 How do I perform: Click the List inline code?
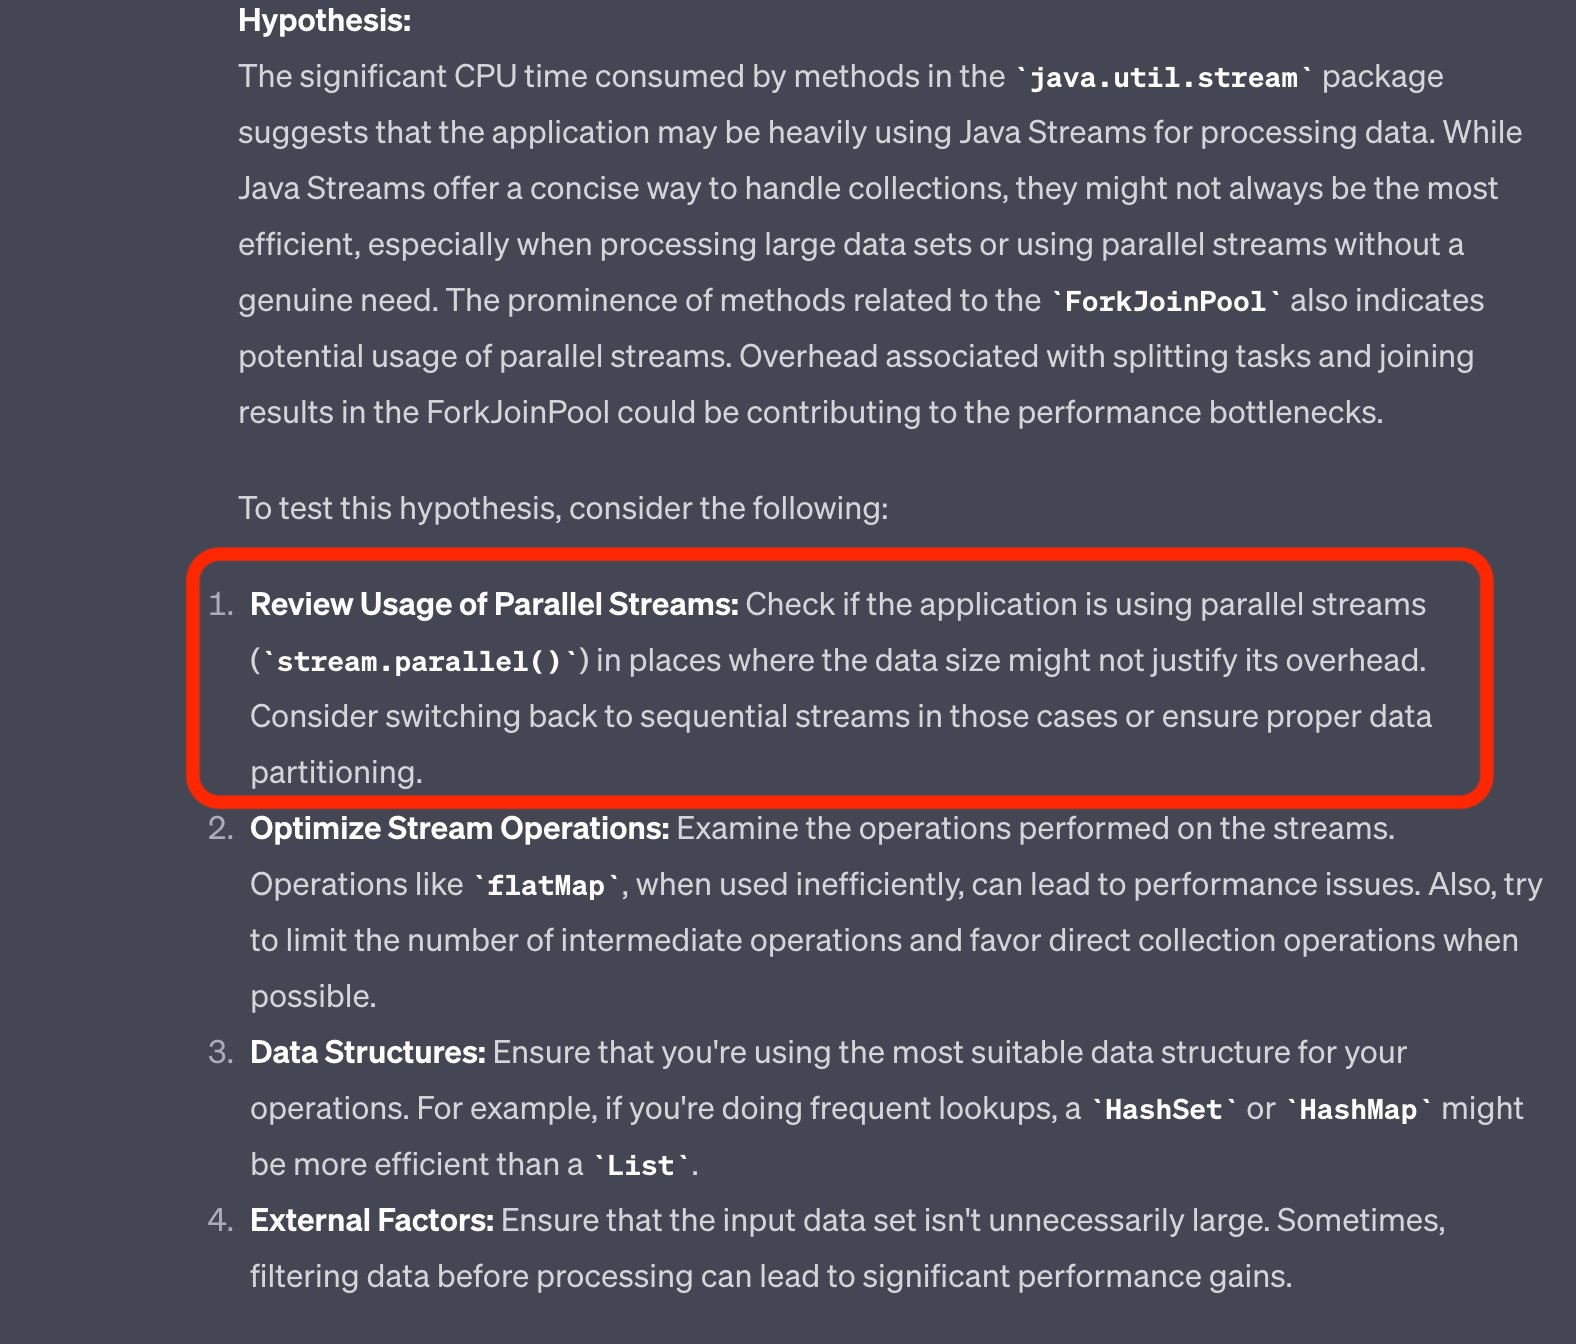(x=641, y=1166)
